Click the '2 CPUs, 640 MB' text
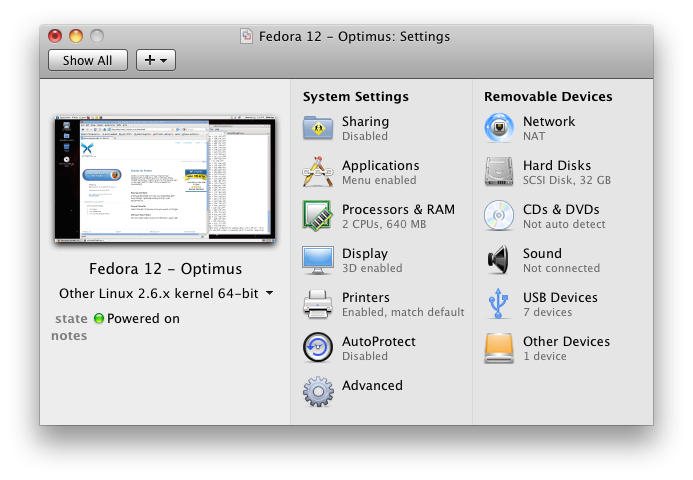 (x=384, y=224)
